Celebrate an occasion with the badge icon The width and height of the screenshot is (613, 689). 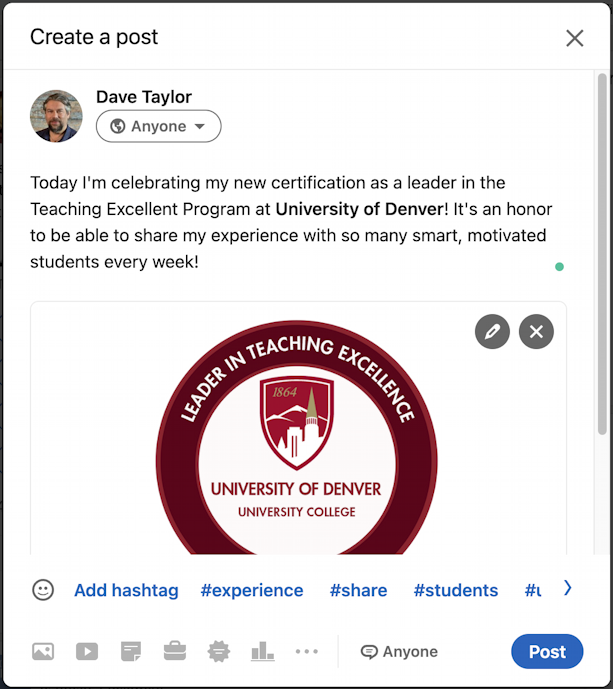(219, 651)
